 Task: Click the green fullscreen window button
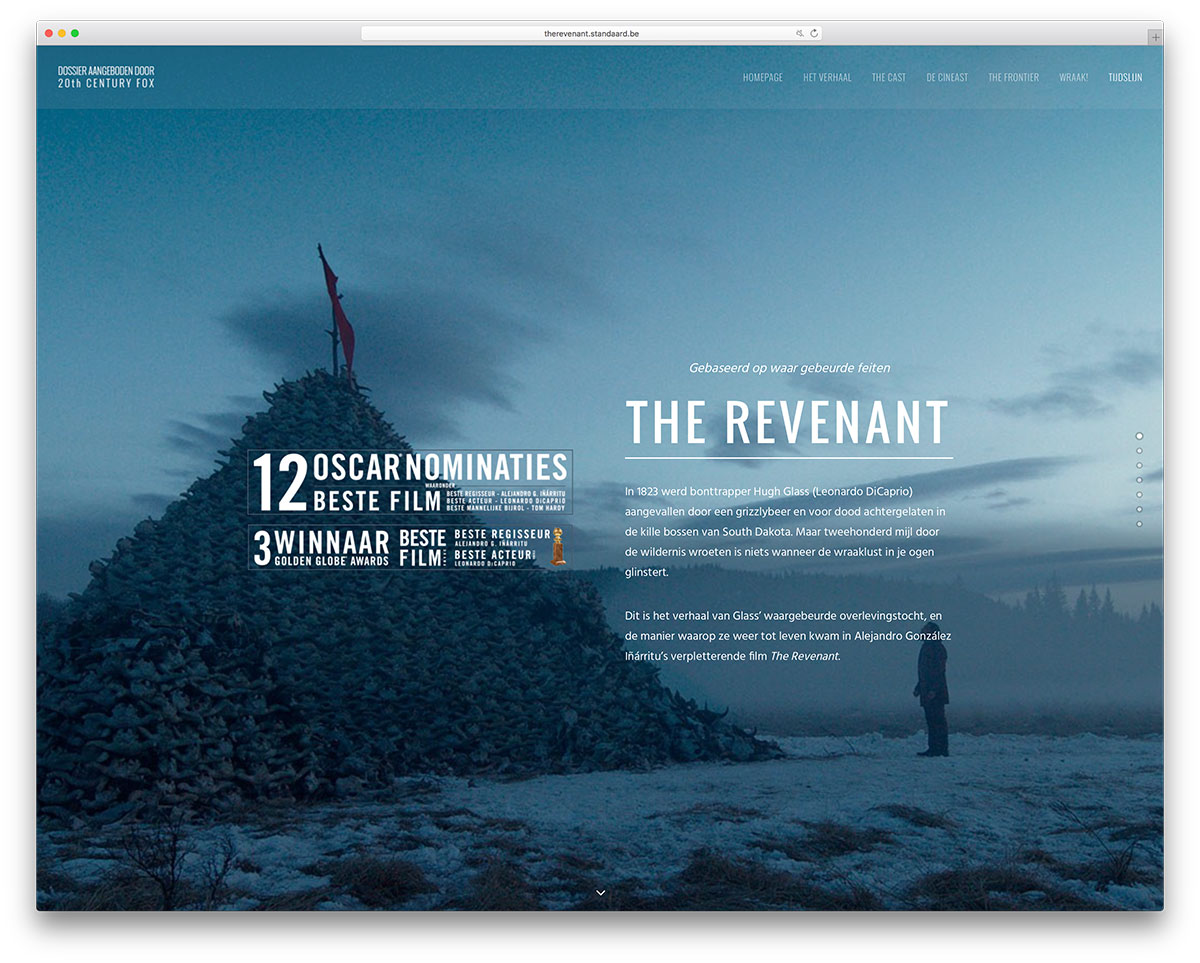(x=75, y=33)
